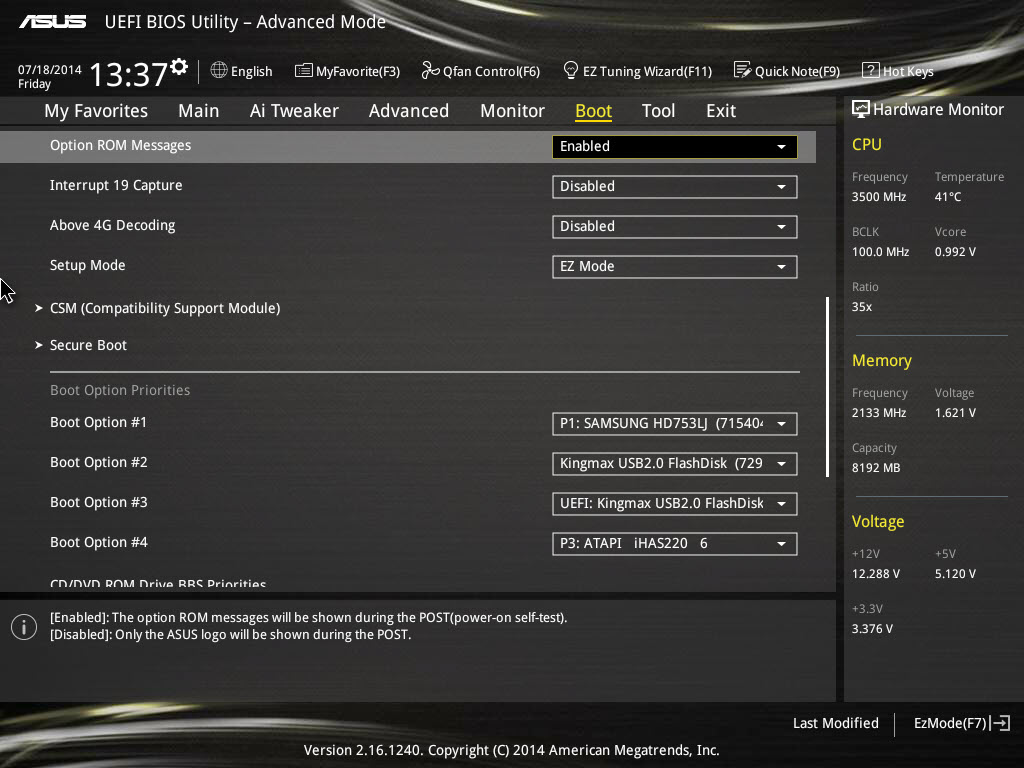Click the CPU temperature 41°C value
Viewport: 1024px width, 768px height.
click(x=948, y=197)
